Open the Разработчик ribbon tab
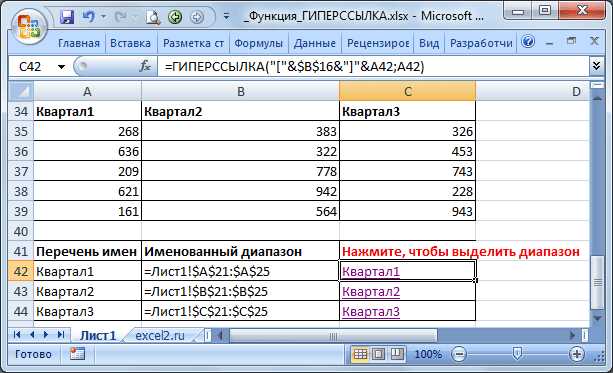The height and width of the screenshot is (373, 613). coord(481,43)
